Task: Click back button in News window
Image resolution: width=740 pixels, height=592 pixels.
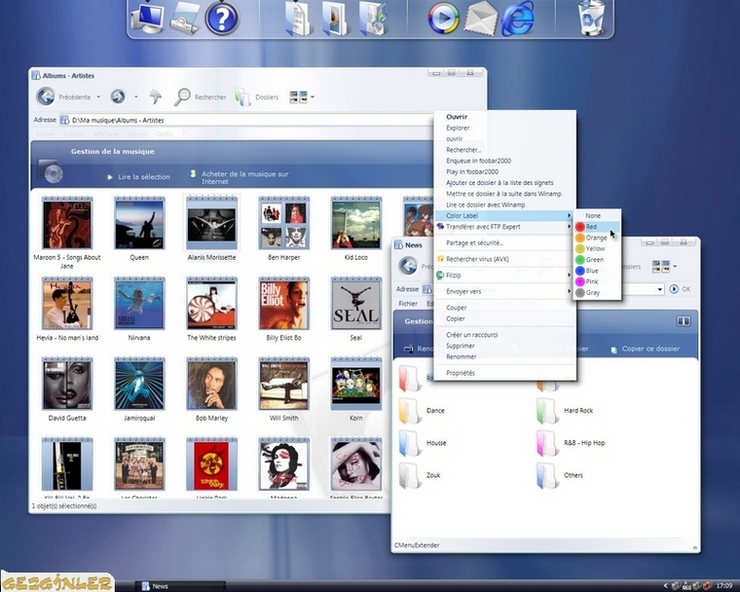Action: coord(408,265)
